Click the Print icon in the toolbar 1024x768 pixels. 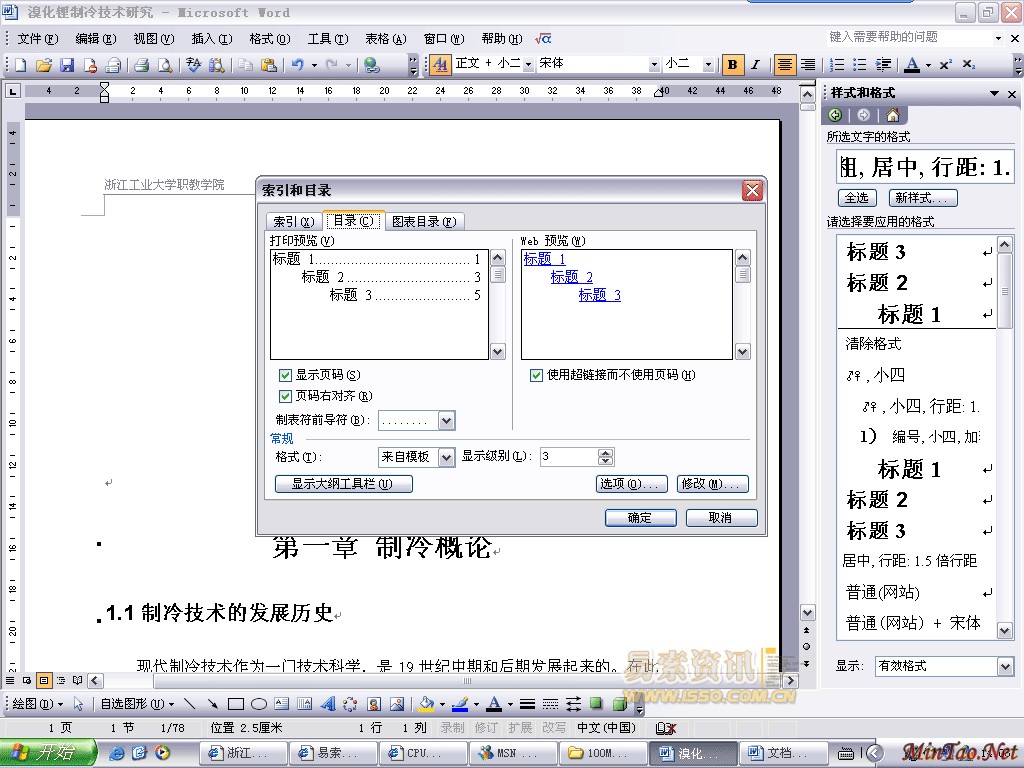(x=141, y=65)
